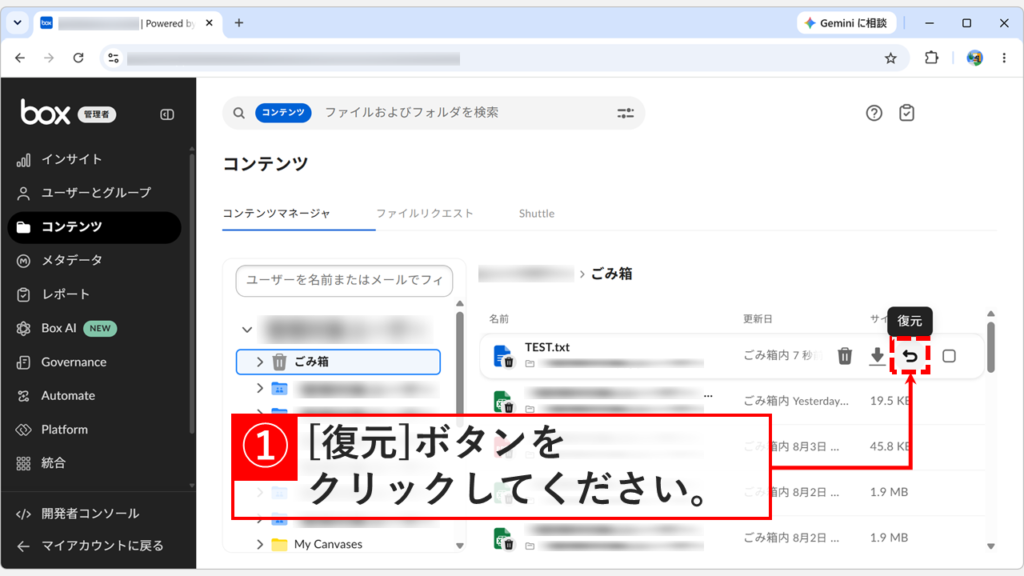The width and height of the screenshot is (1024, 576).
Task: Click the user filter input field
Action: (x=344, y=281)
